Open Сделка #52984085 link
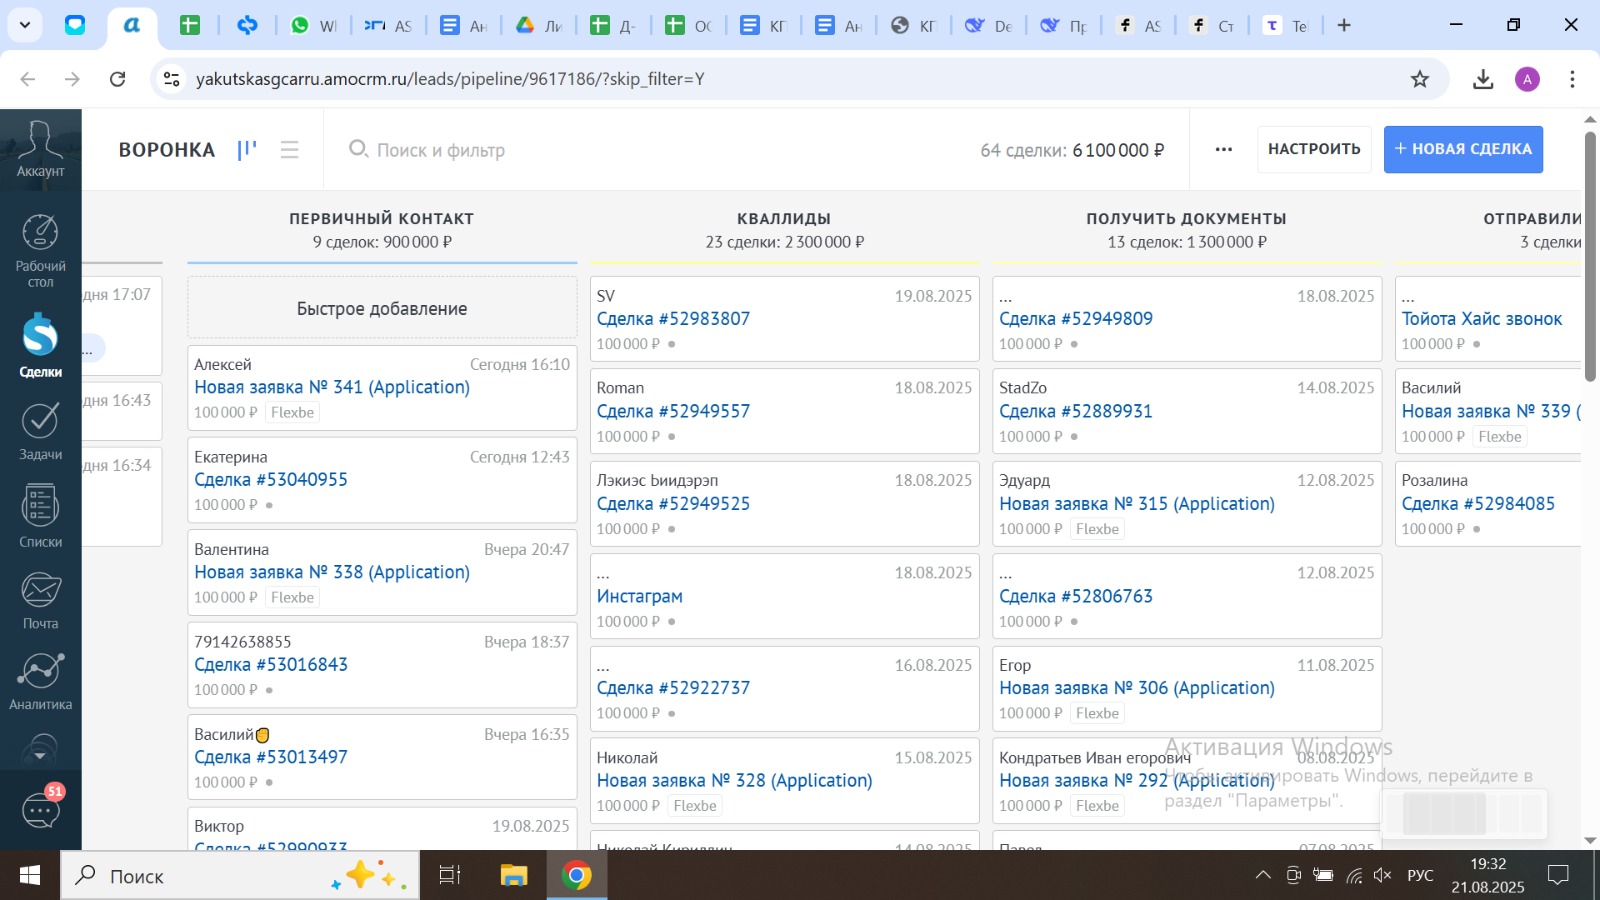The image size is (1600, 900). pos(1478,503)
